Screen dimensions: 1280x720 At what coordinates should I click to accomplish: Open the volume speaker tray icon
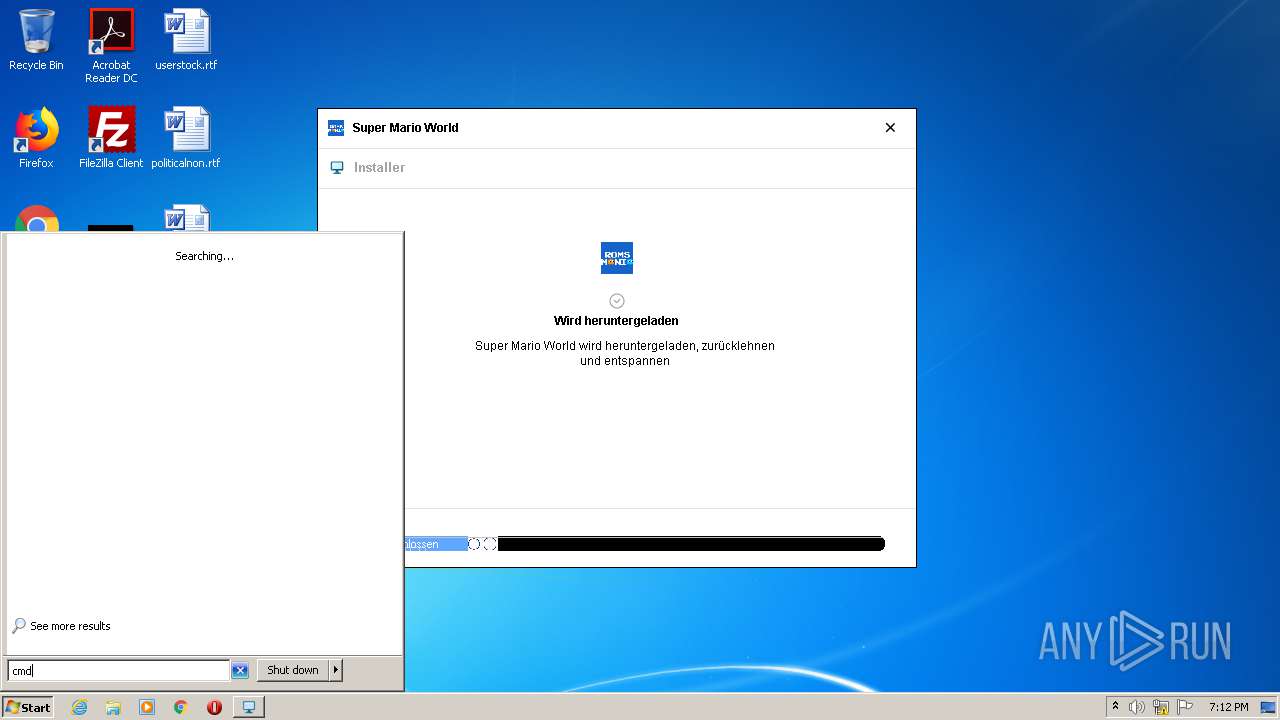(x=1137, y=707)
